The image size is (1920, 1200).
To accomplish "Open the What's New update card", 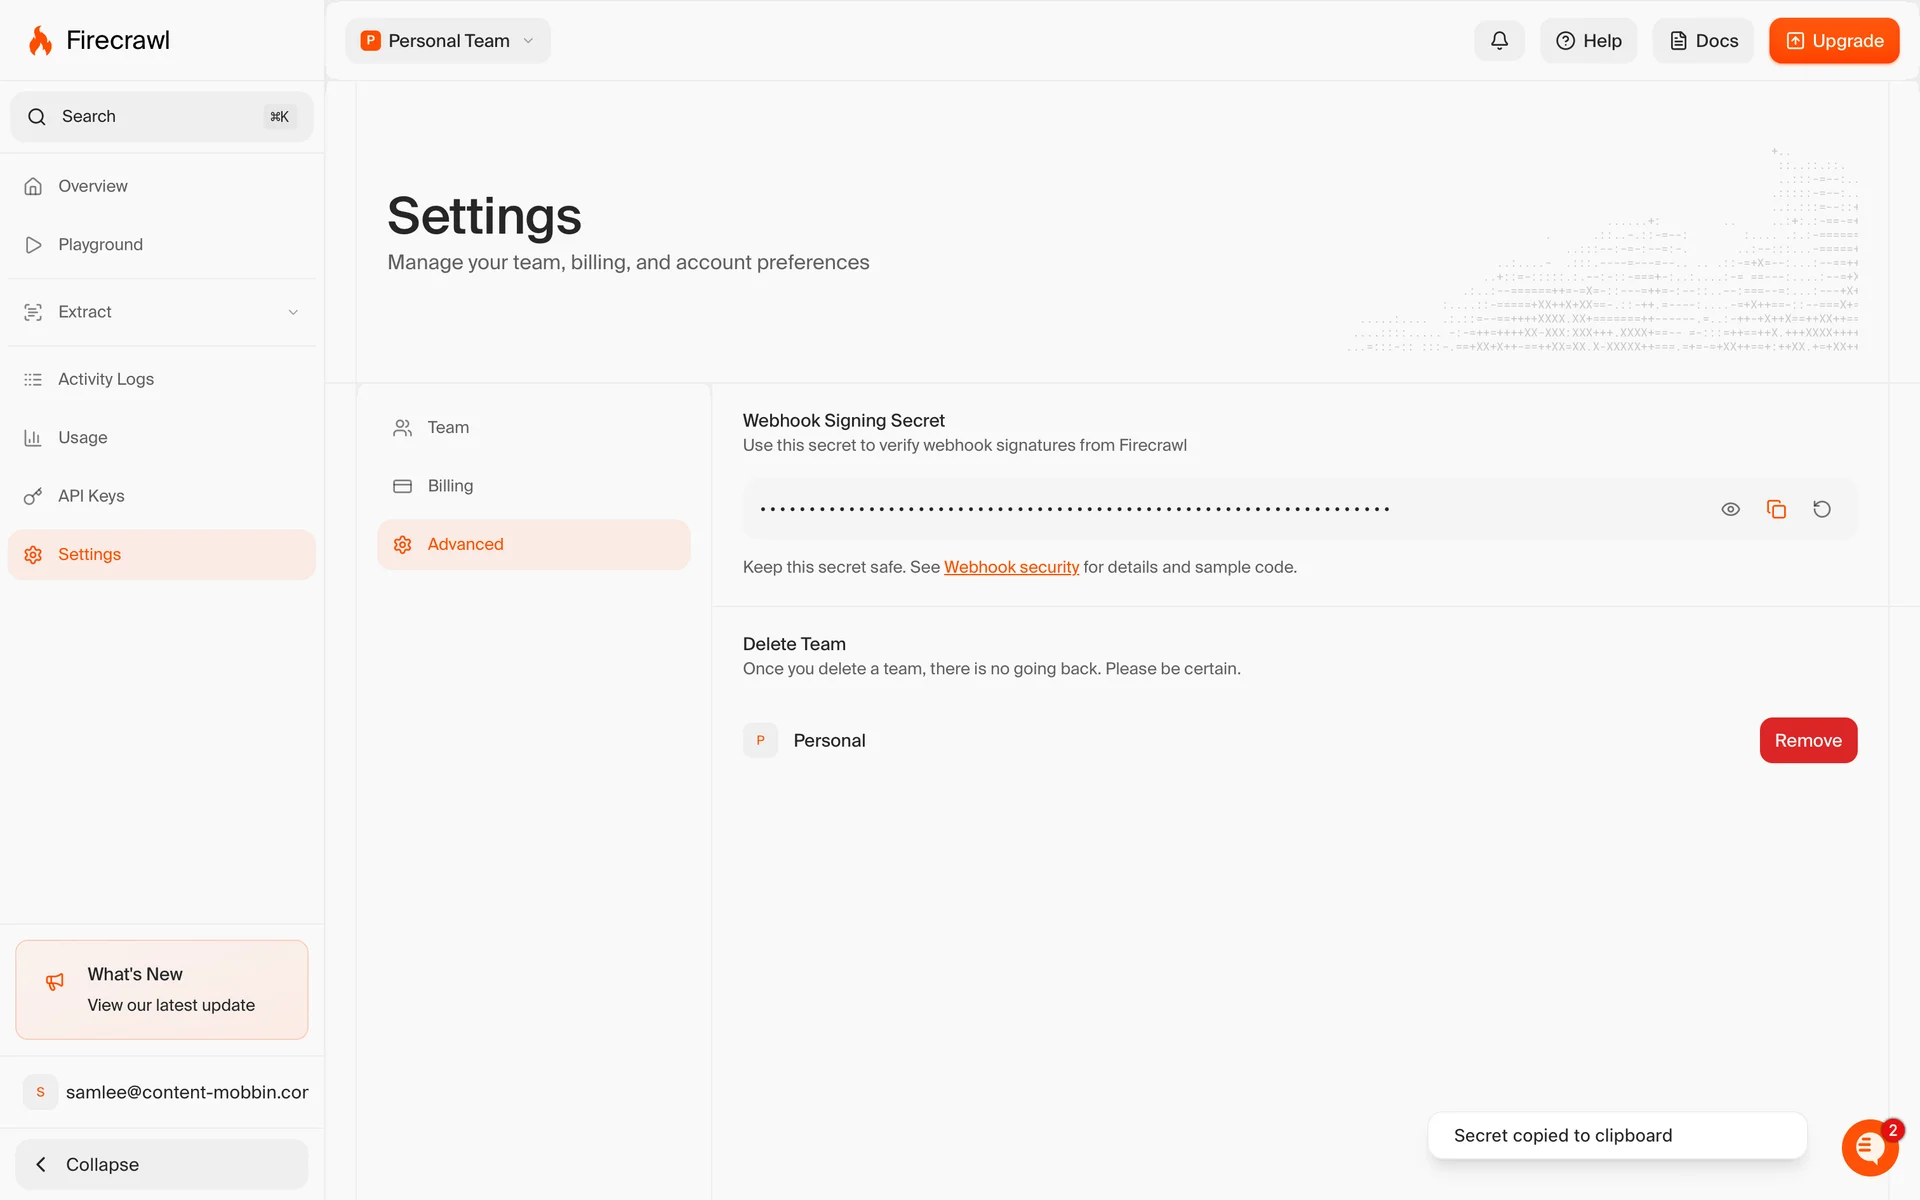I will point(161,989).
